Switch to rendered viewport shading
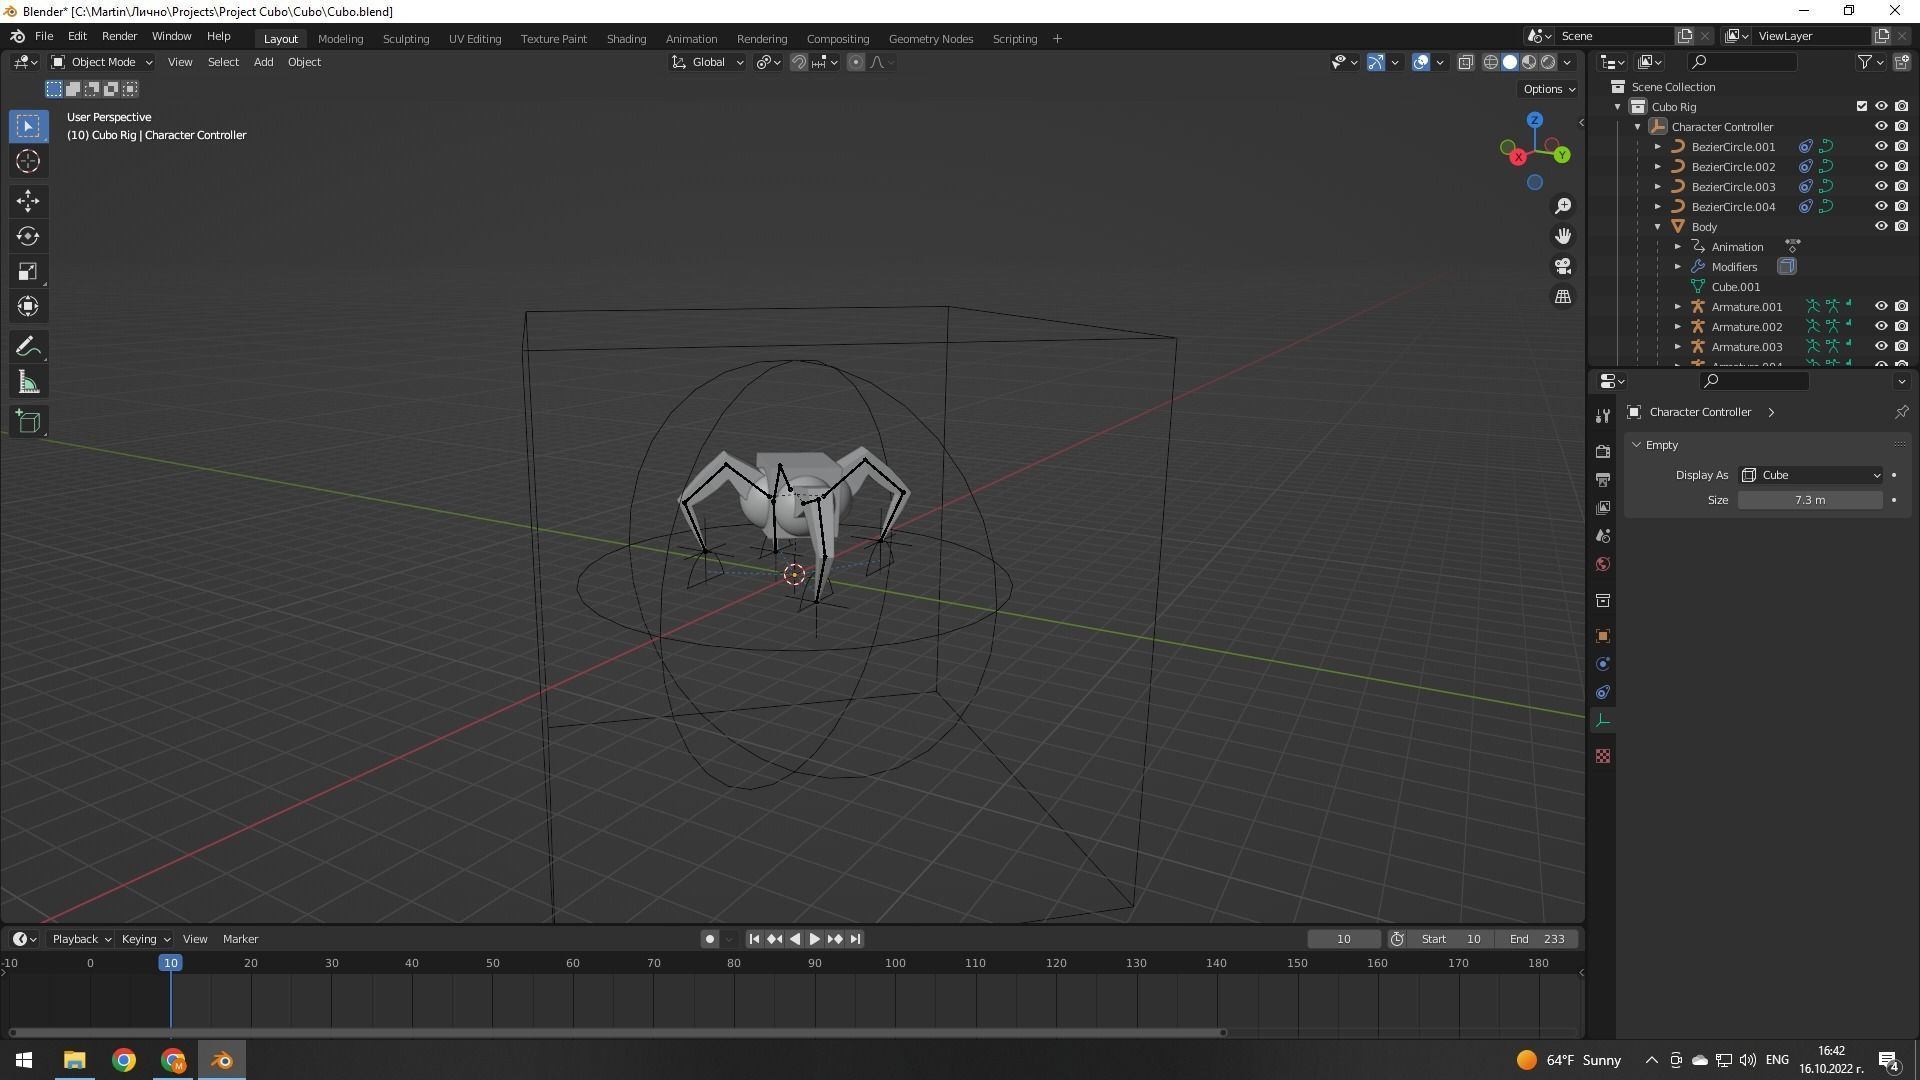This screenshot has height=1080, width=1920. coord(1548,62)
